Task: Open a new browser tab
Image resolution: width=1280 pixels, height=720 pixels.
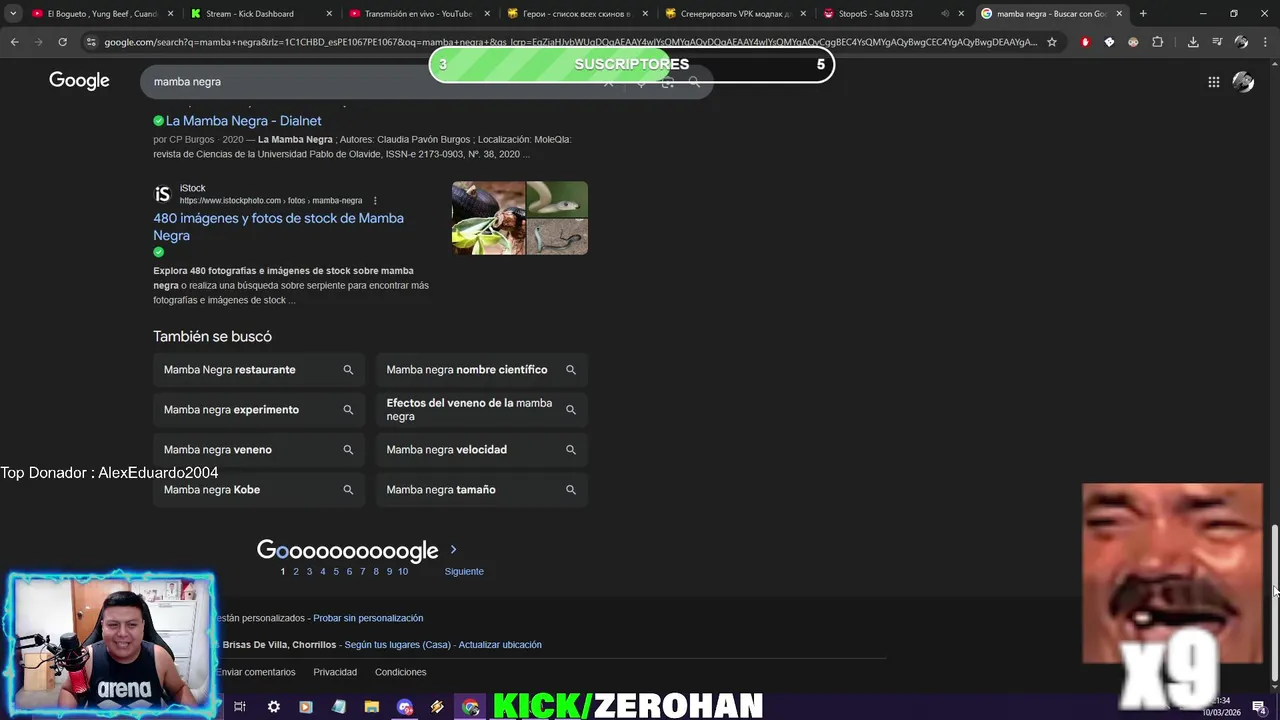Action: tap(1143, 14)
